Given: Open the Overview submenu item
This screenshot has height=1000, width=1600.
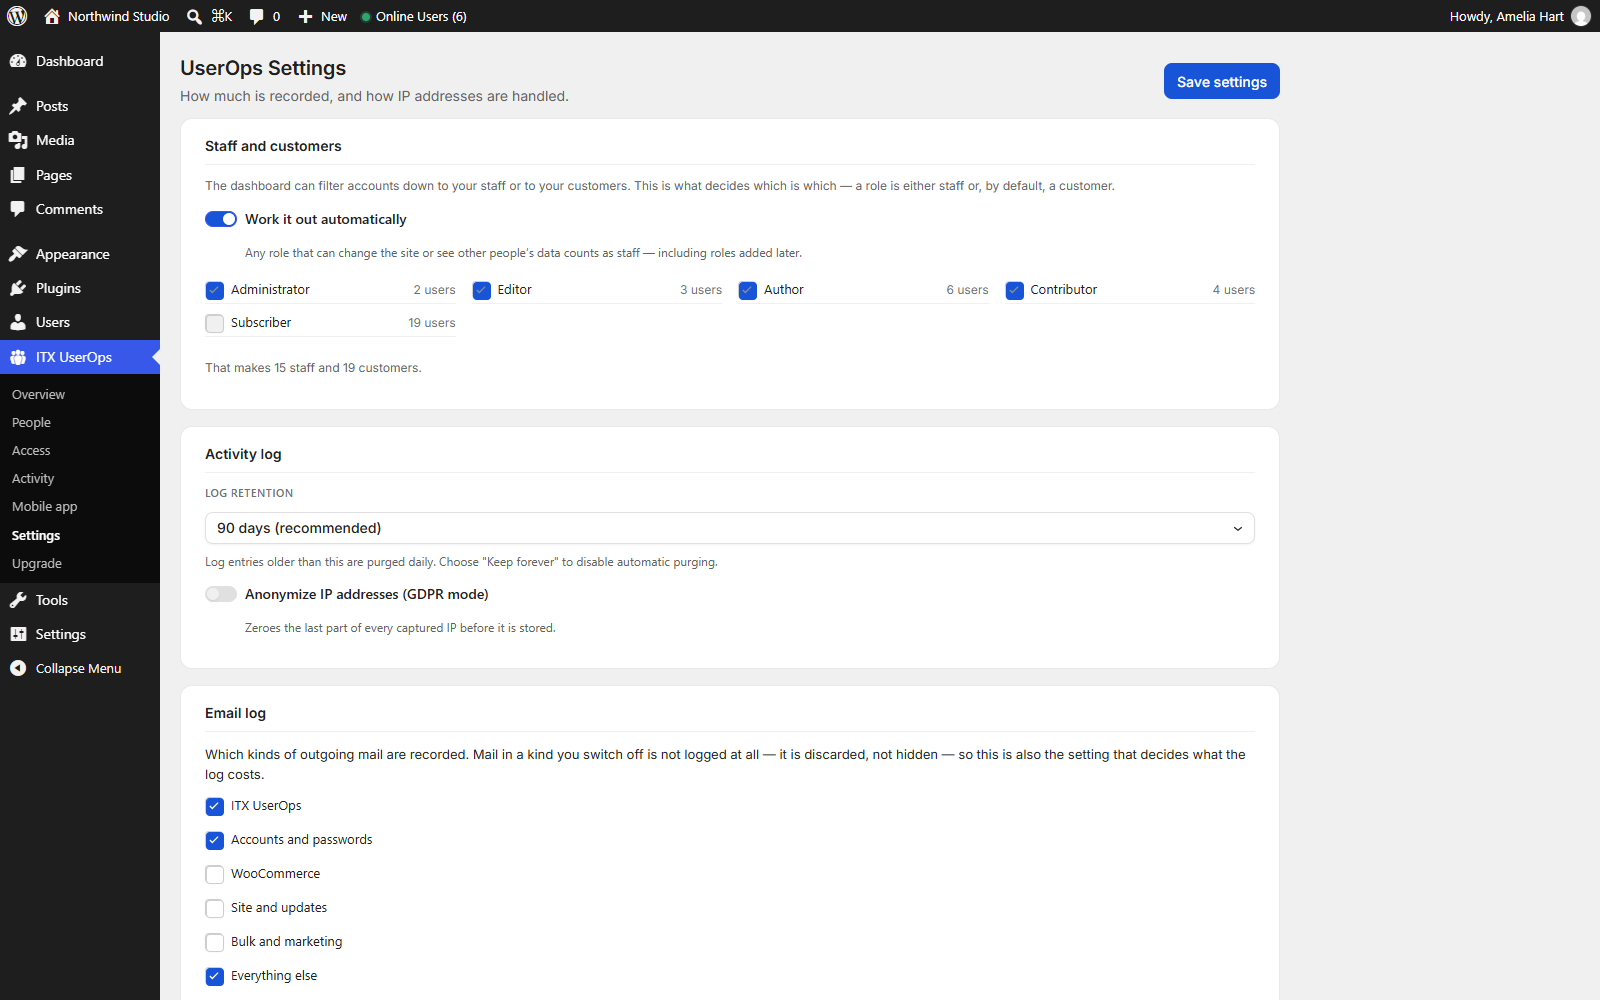Looking at the screenshot, I should [38, 395].
